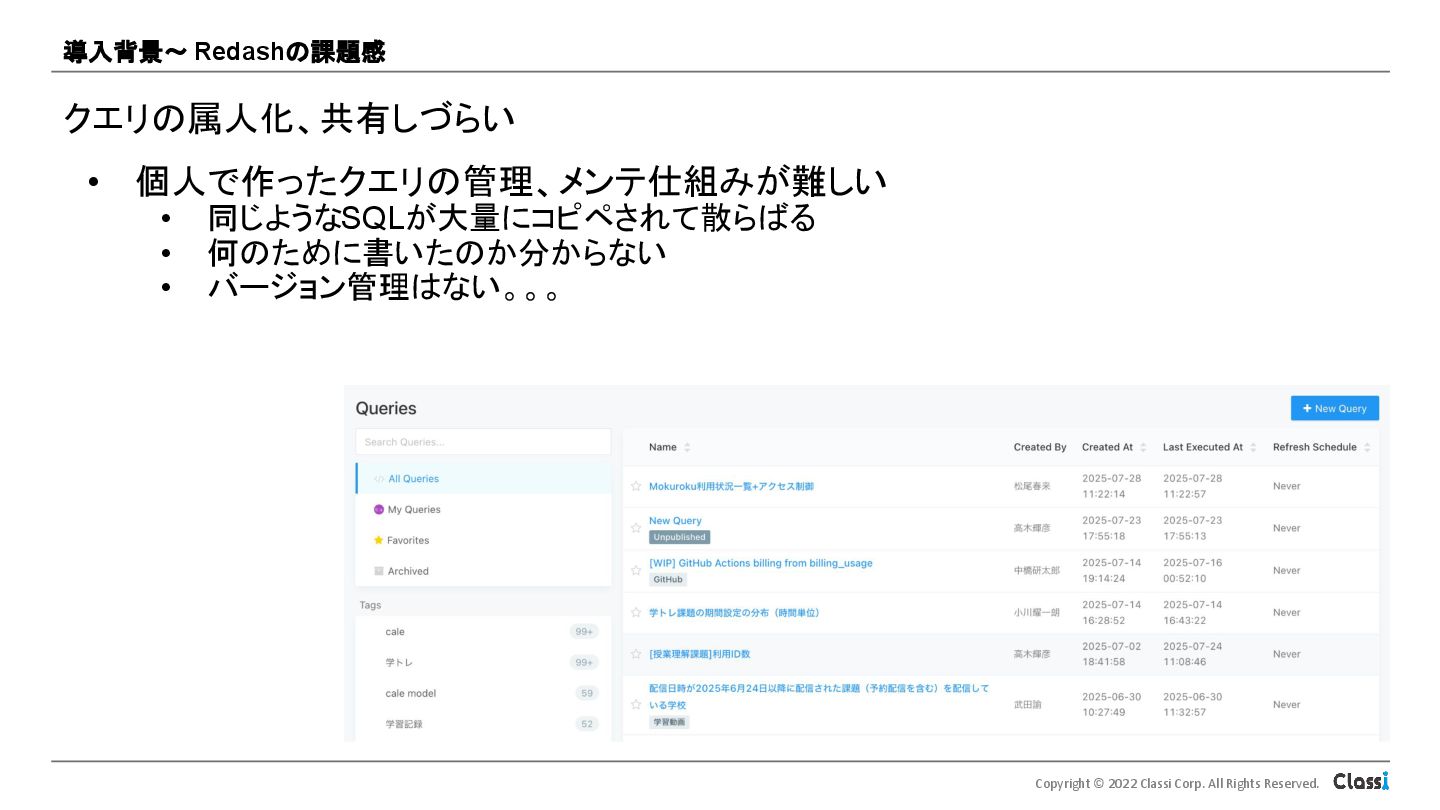Click created date 2025-06-30 10:27:49
The image size is (1440, 810).
1111,704
